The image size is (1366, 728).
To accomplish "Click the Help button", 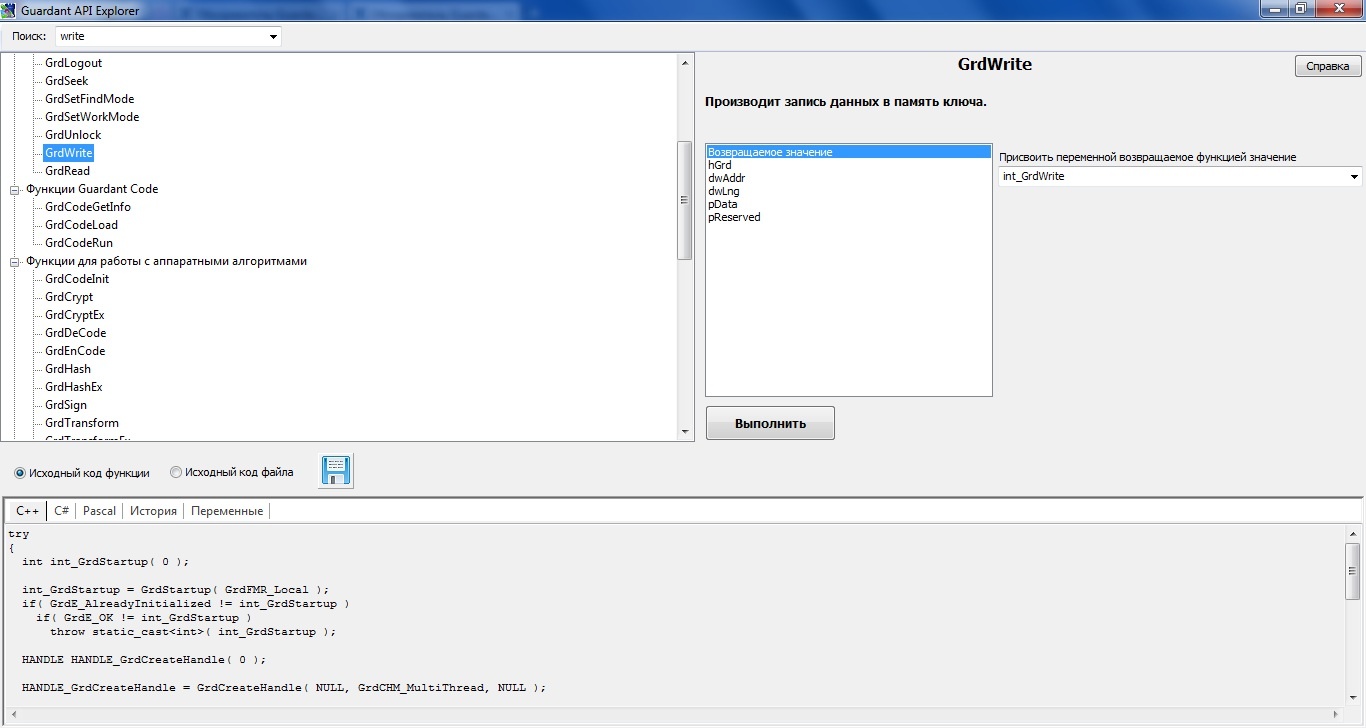I will click(1327, 67).
